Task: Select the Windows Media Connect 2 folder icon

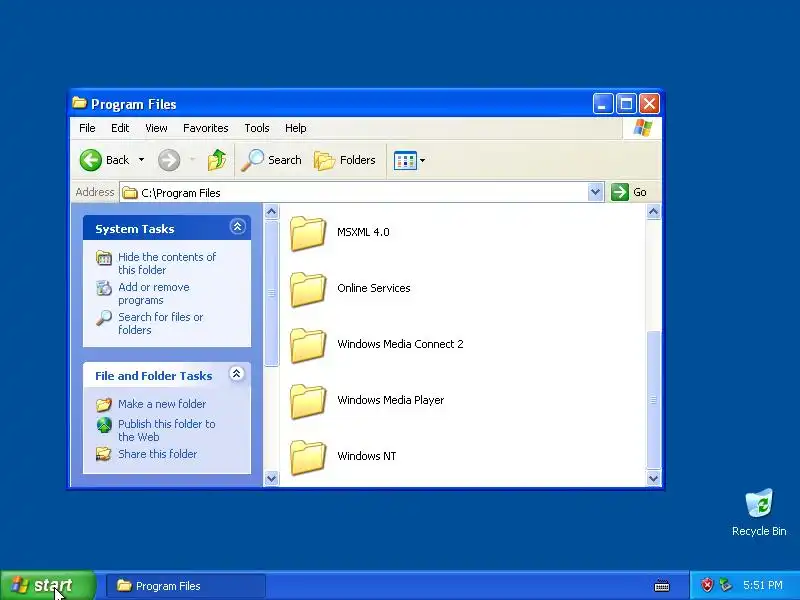Action: click(x=308, y=345)
